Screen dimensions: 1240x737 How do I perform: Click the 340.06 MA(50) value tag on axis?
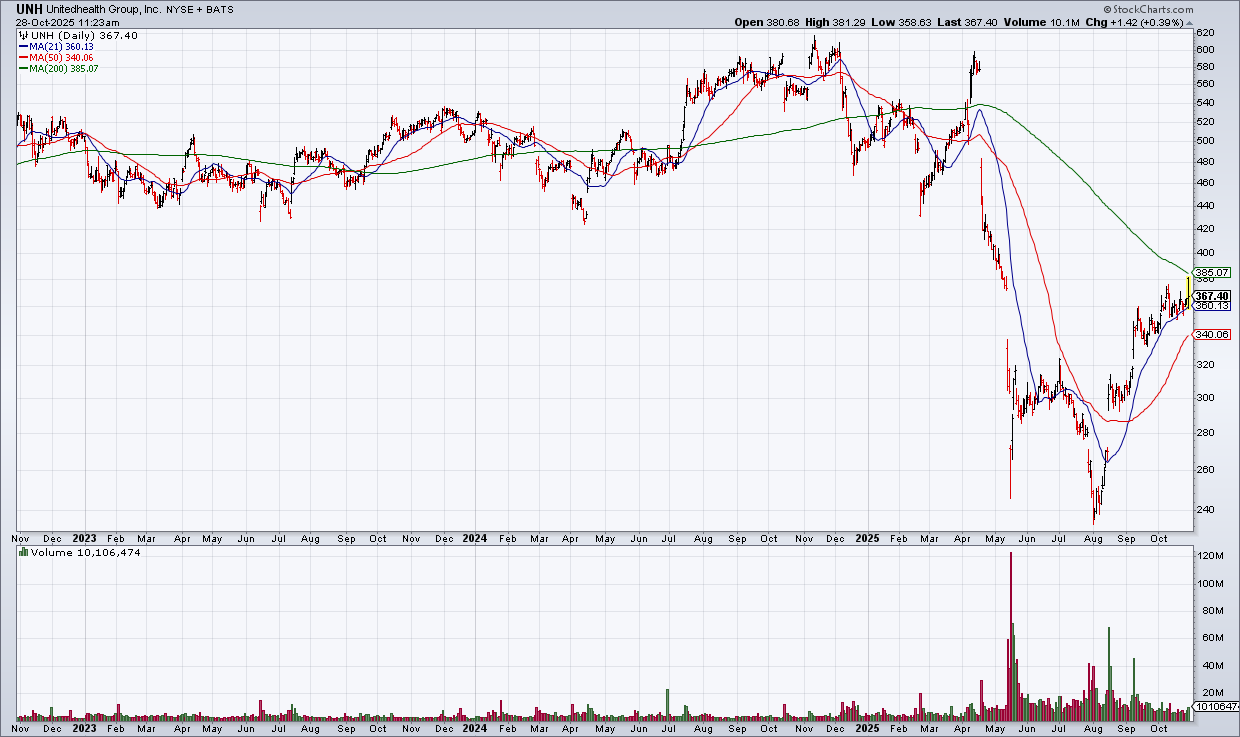[1211, 334]
